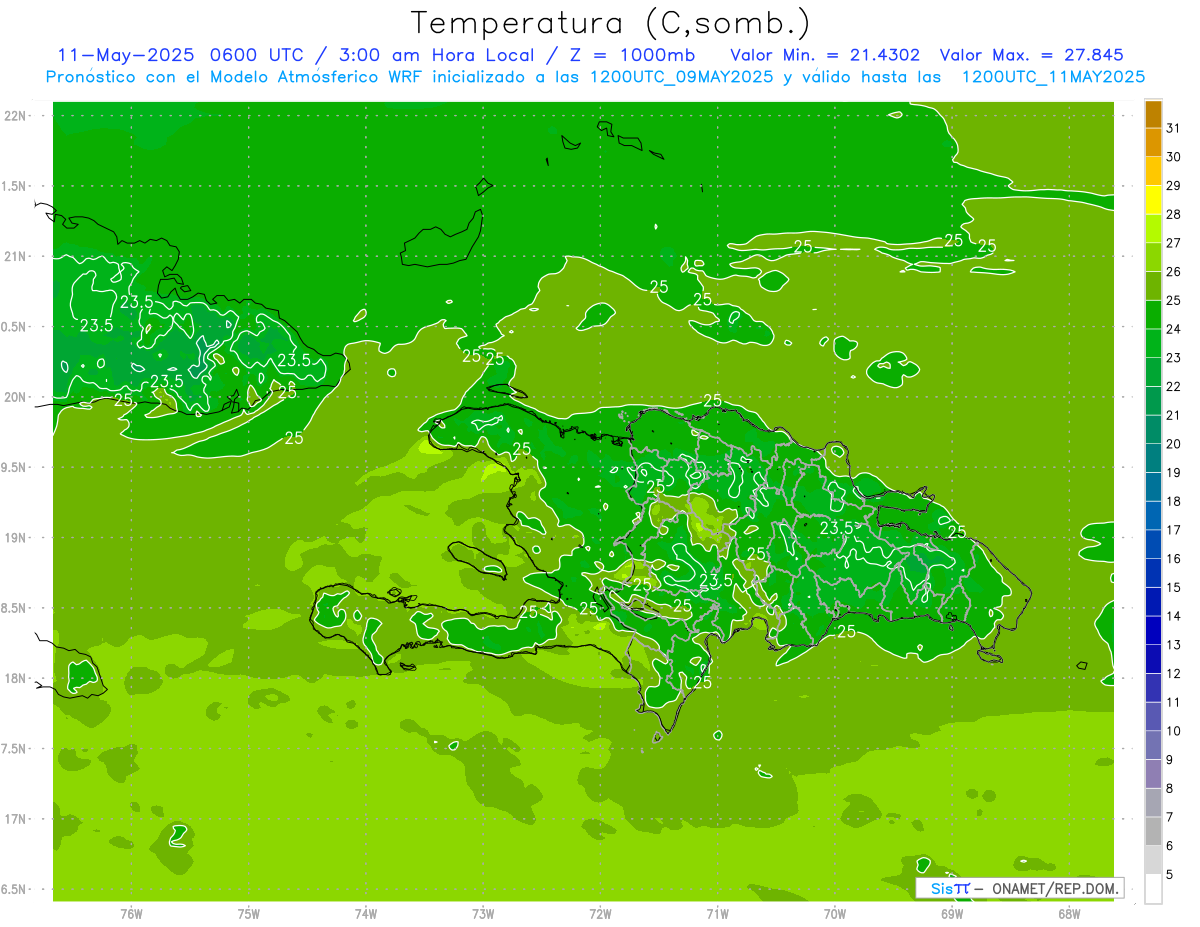
Task: Click the "ONAMET/REP.DOM." credit label
Action: pyautogui.click(x=1054, y=888)
